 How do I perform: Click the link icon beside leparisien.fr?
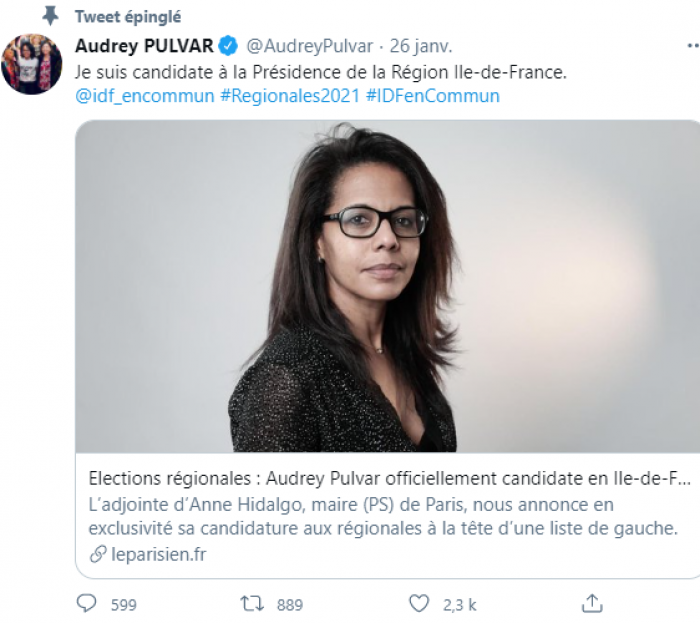point(96,554)
